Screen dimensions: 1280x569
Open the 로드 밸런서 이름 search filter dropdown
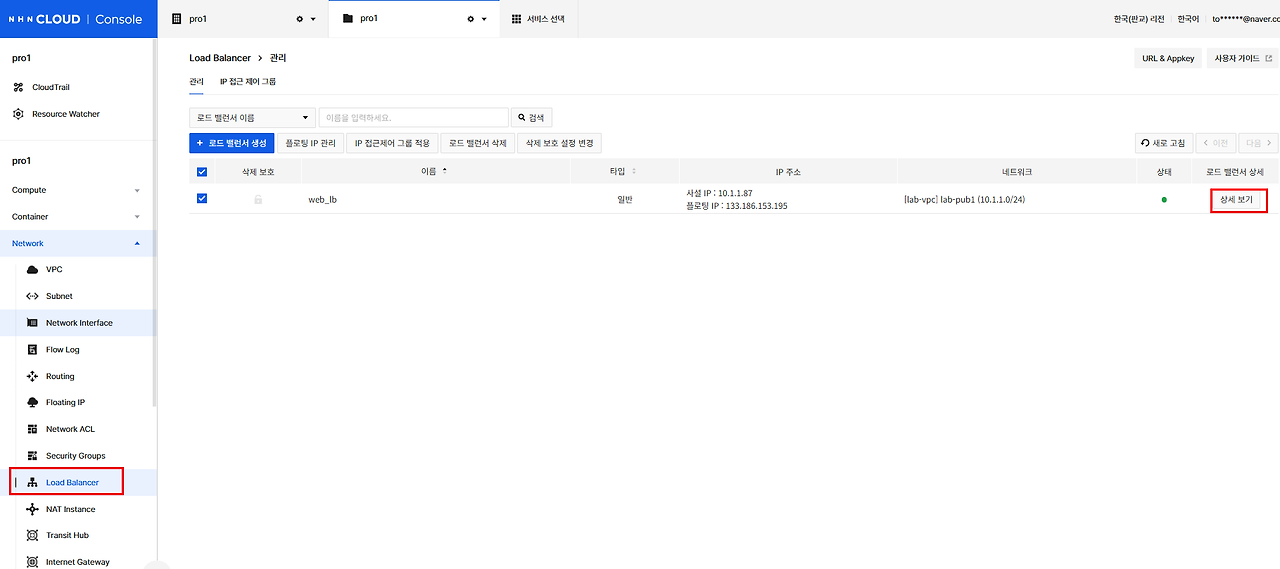click(252, 117)
